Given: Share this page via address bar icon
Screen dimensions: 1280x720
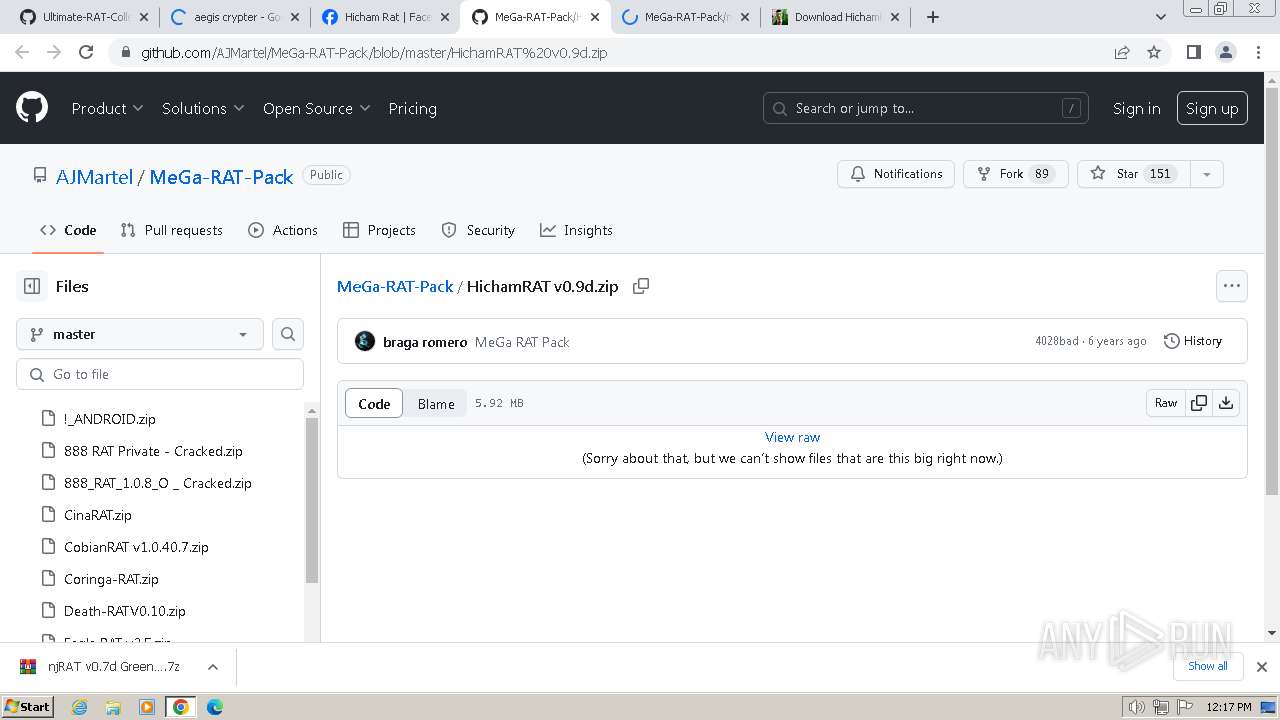Looking at the screenshot, I should 1122,52.
